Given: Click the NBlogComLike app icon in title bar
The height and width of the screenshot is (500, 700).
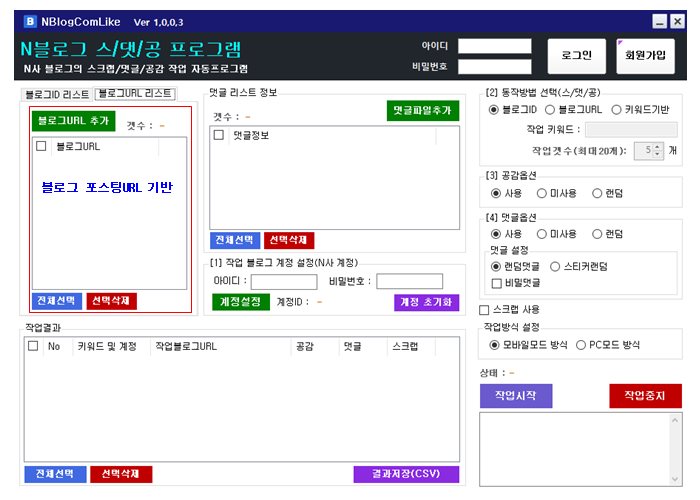Looking at the screenshot, I should (x=29, y=21).
